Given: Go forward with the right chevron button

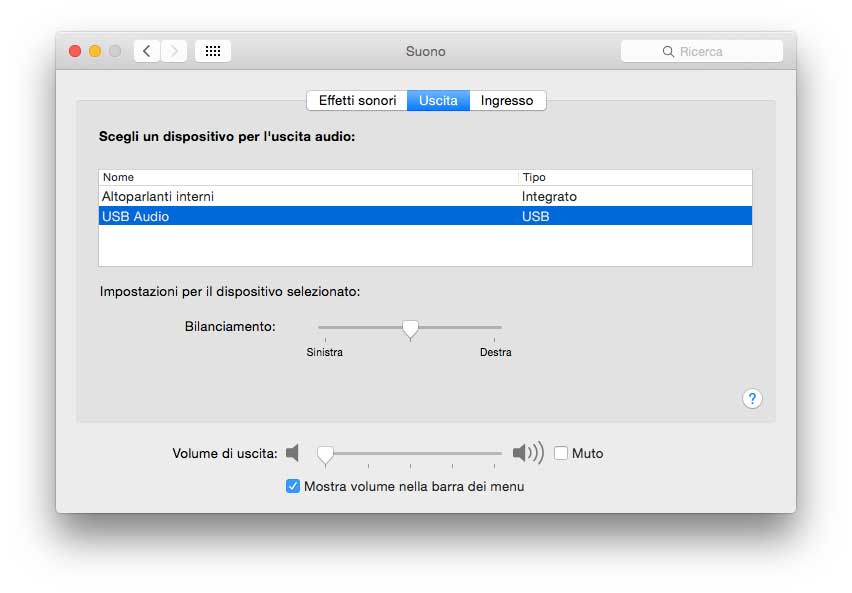Looking at the screenshot, I should [x=174, y=51].
